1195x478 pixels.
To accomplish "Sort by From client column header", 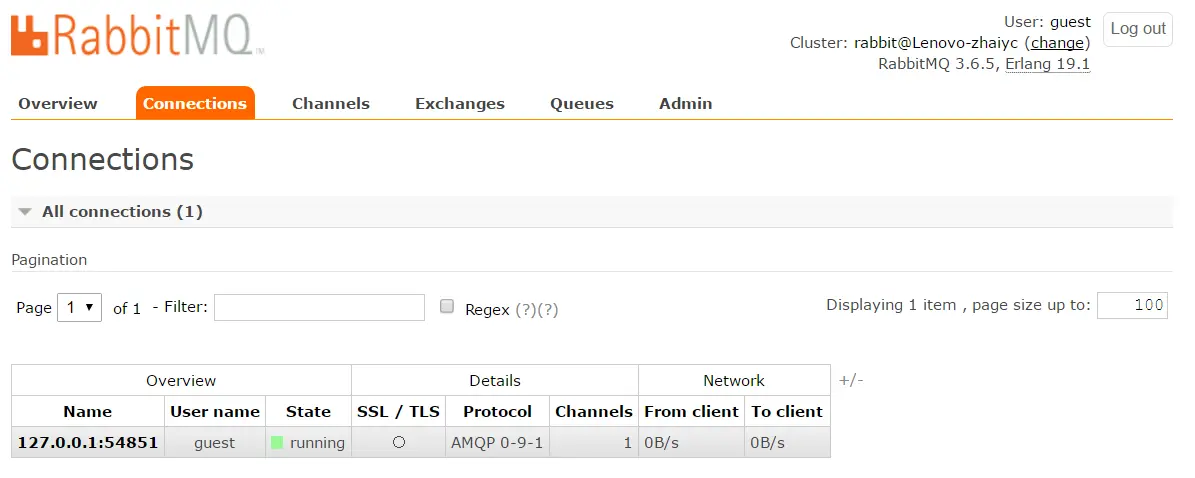I will tap(691, 412).
